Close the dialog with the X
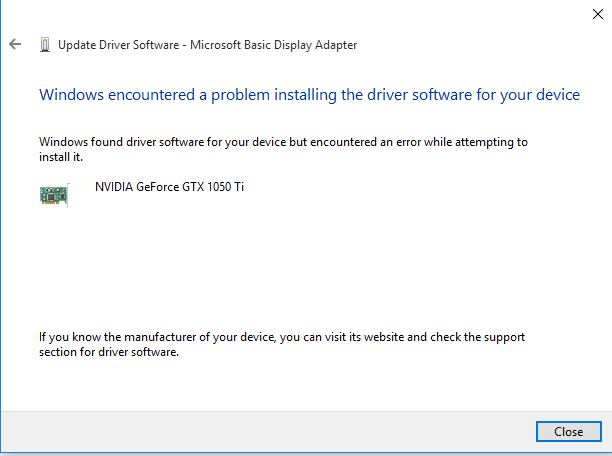The height and width of the screenshot is (456, 612). pyautogui.click(x=598, y=14)
